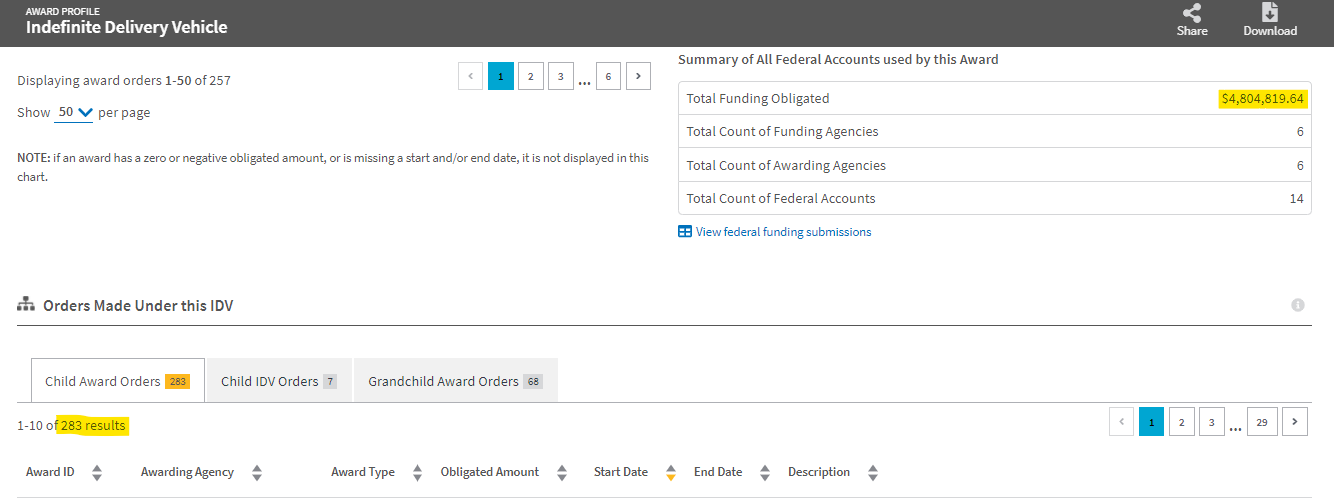This screenshot has height=501, width=1334.
Task: Sort by Award ID column arrows
Action: pyautogui.click(x=97, y=472)
